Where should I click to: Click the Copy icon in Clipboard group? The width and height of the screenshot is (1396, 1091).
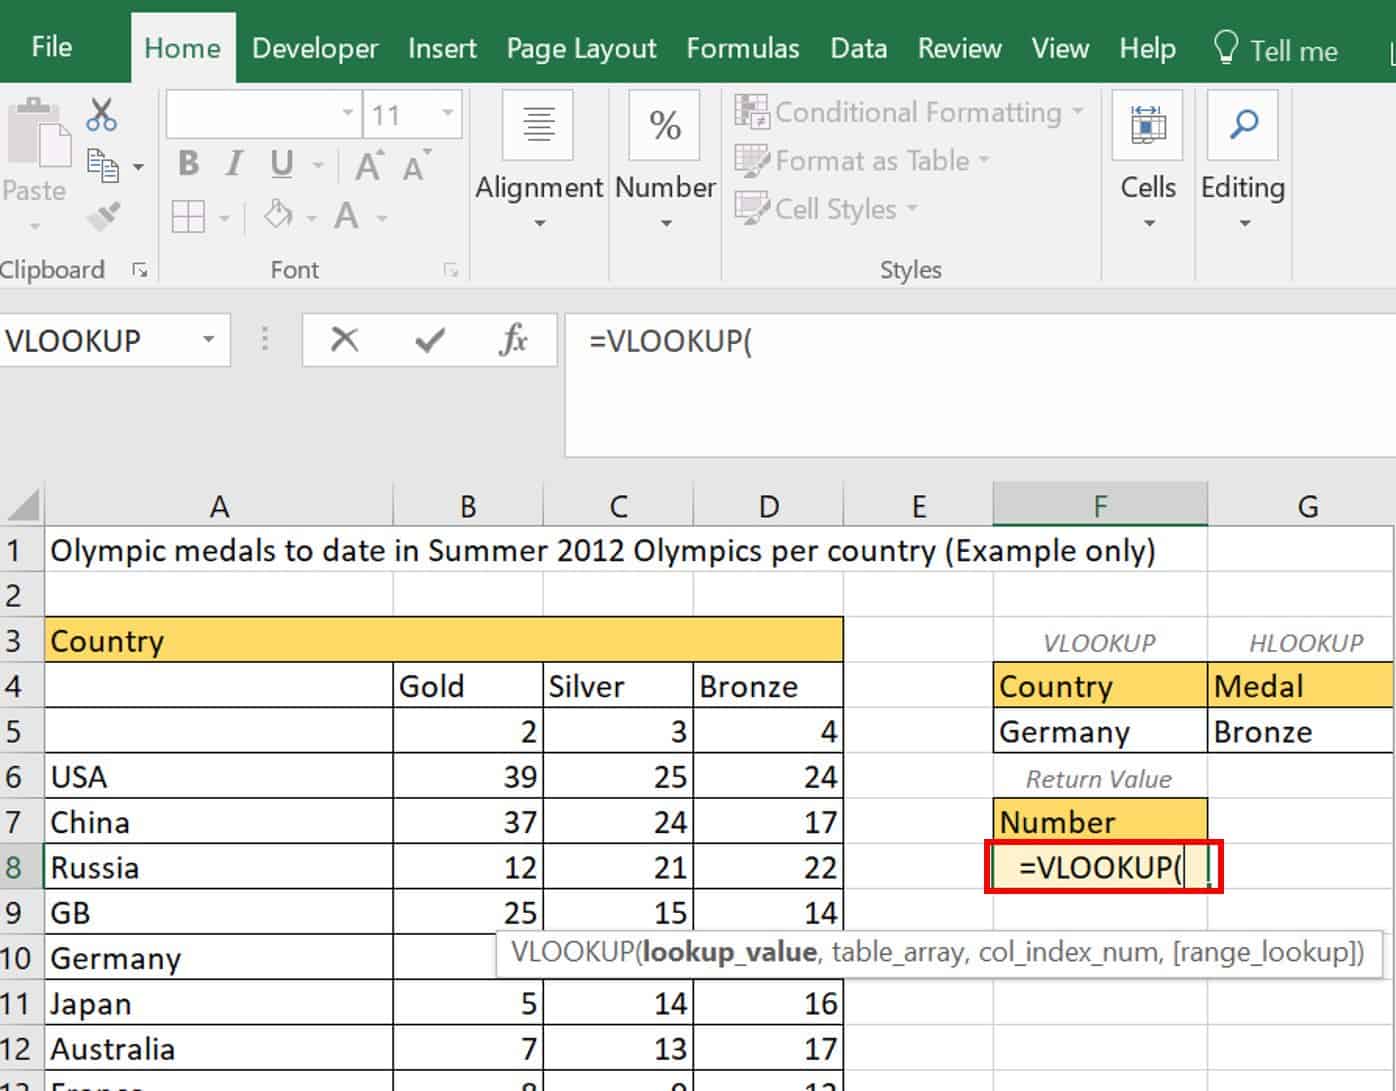(x=102, y=165)
